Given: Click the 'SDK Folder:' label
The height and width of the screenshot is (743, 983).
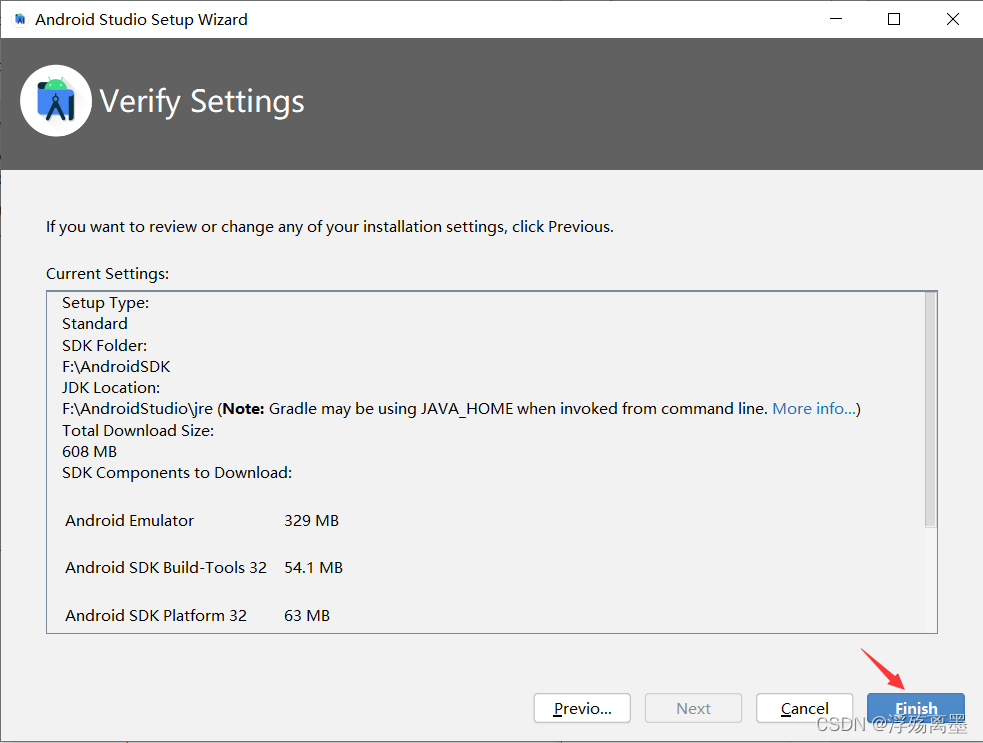Looking at the screenshot, I should coord(105,345).
